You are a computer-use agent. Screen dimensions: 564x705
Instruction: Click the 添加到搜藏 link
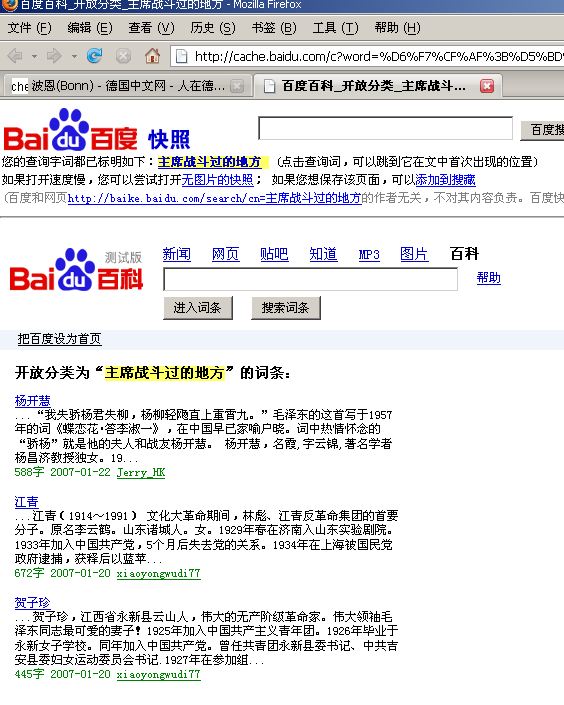pyautogui.click(x=445, y=180)
